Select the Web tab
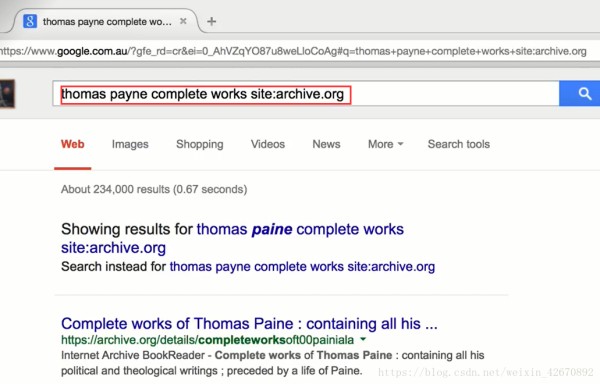Image resolution: width=600 pixels, height=384 pixels. click(x=72, y=144)
